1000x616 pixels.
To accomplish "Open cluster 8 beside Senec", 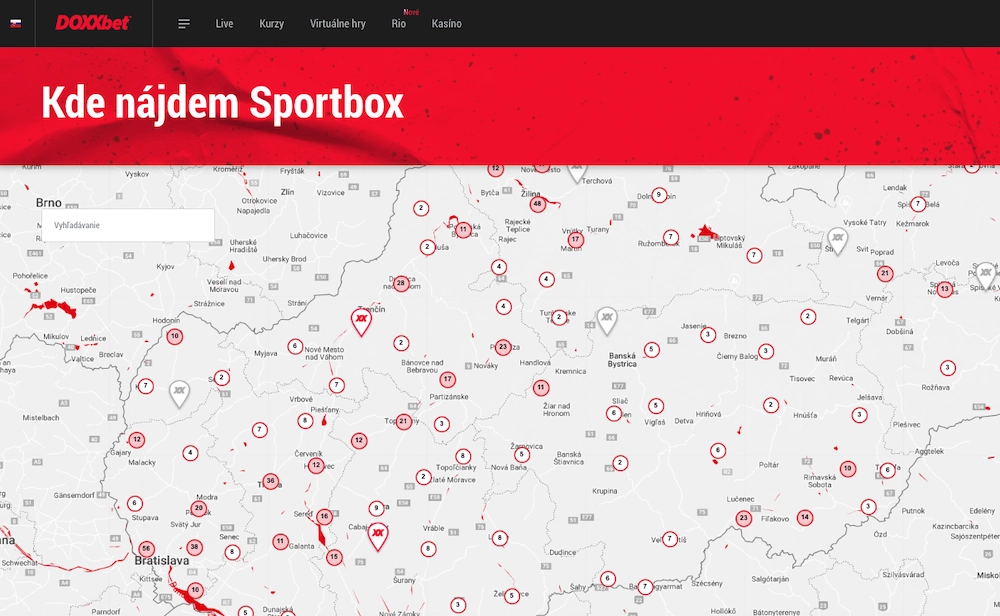I will coord(233,552).
